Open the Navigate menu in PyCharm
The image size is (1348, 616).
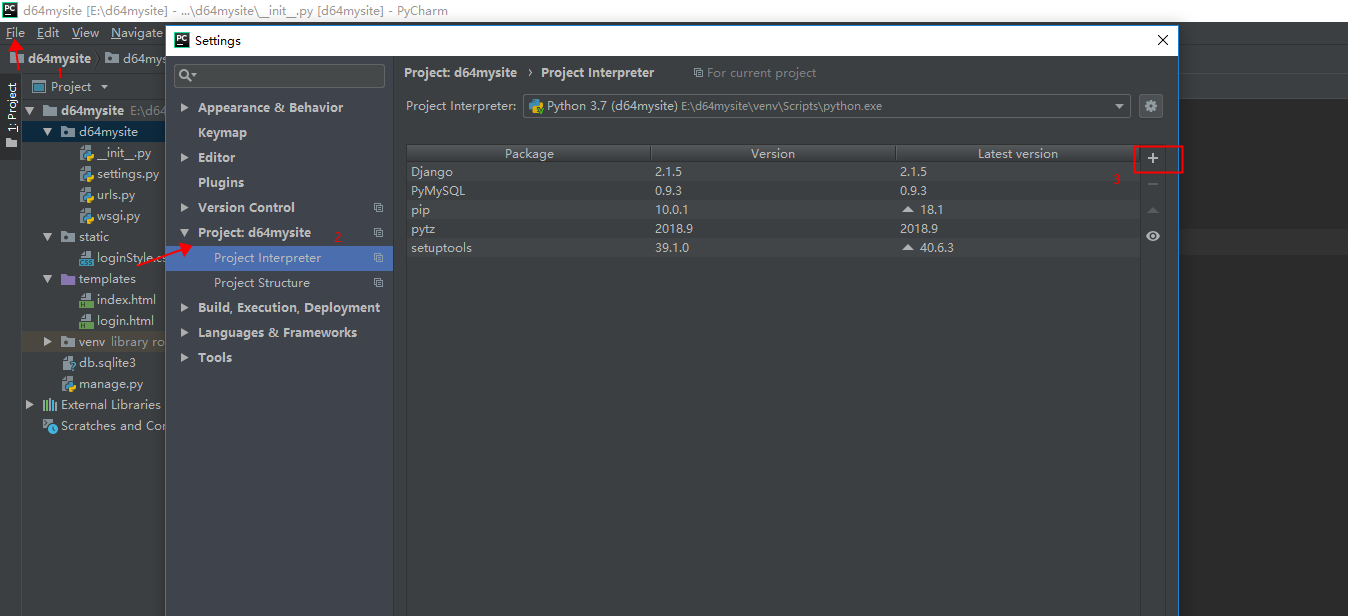tap(137, 33)
